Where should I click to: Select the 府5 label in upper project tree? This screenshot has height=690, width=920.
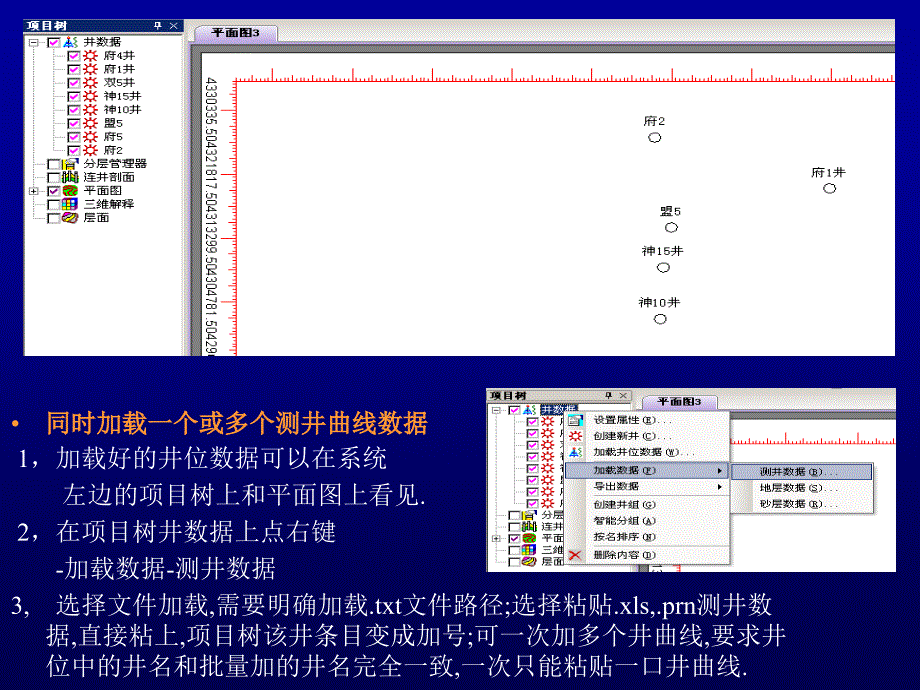[x=113, y=137]
